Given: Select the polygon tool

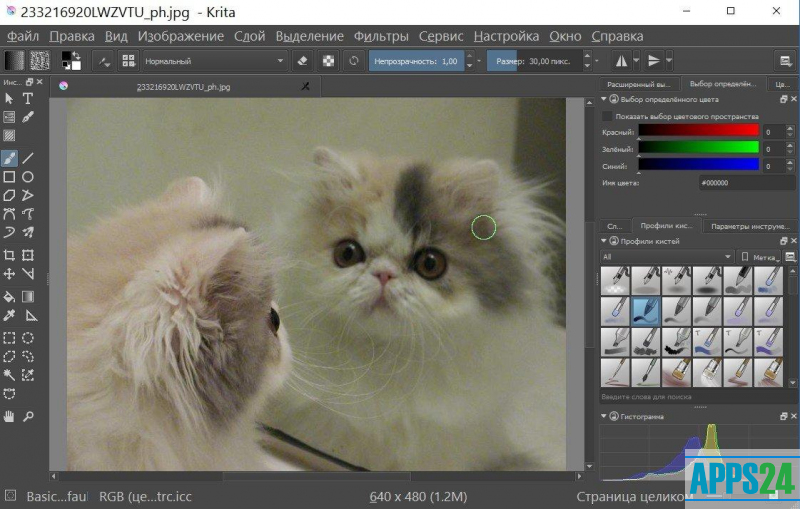Looking at the screenshot, I should click(9, 195).
